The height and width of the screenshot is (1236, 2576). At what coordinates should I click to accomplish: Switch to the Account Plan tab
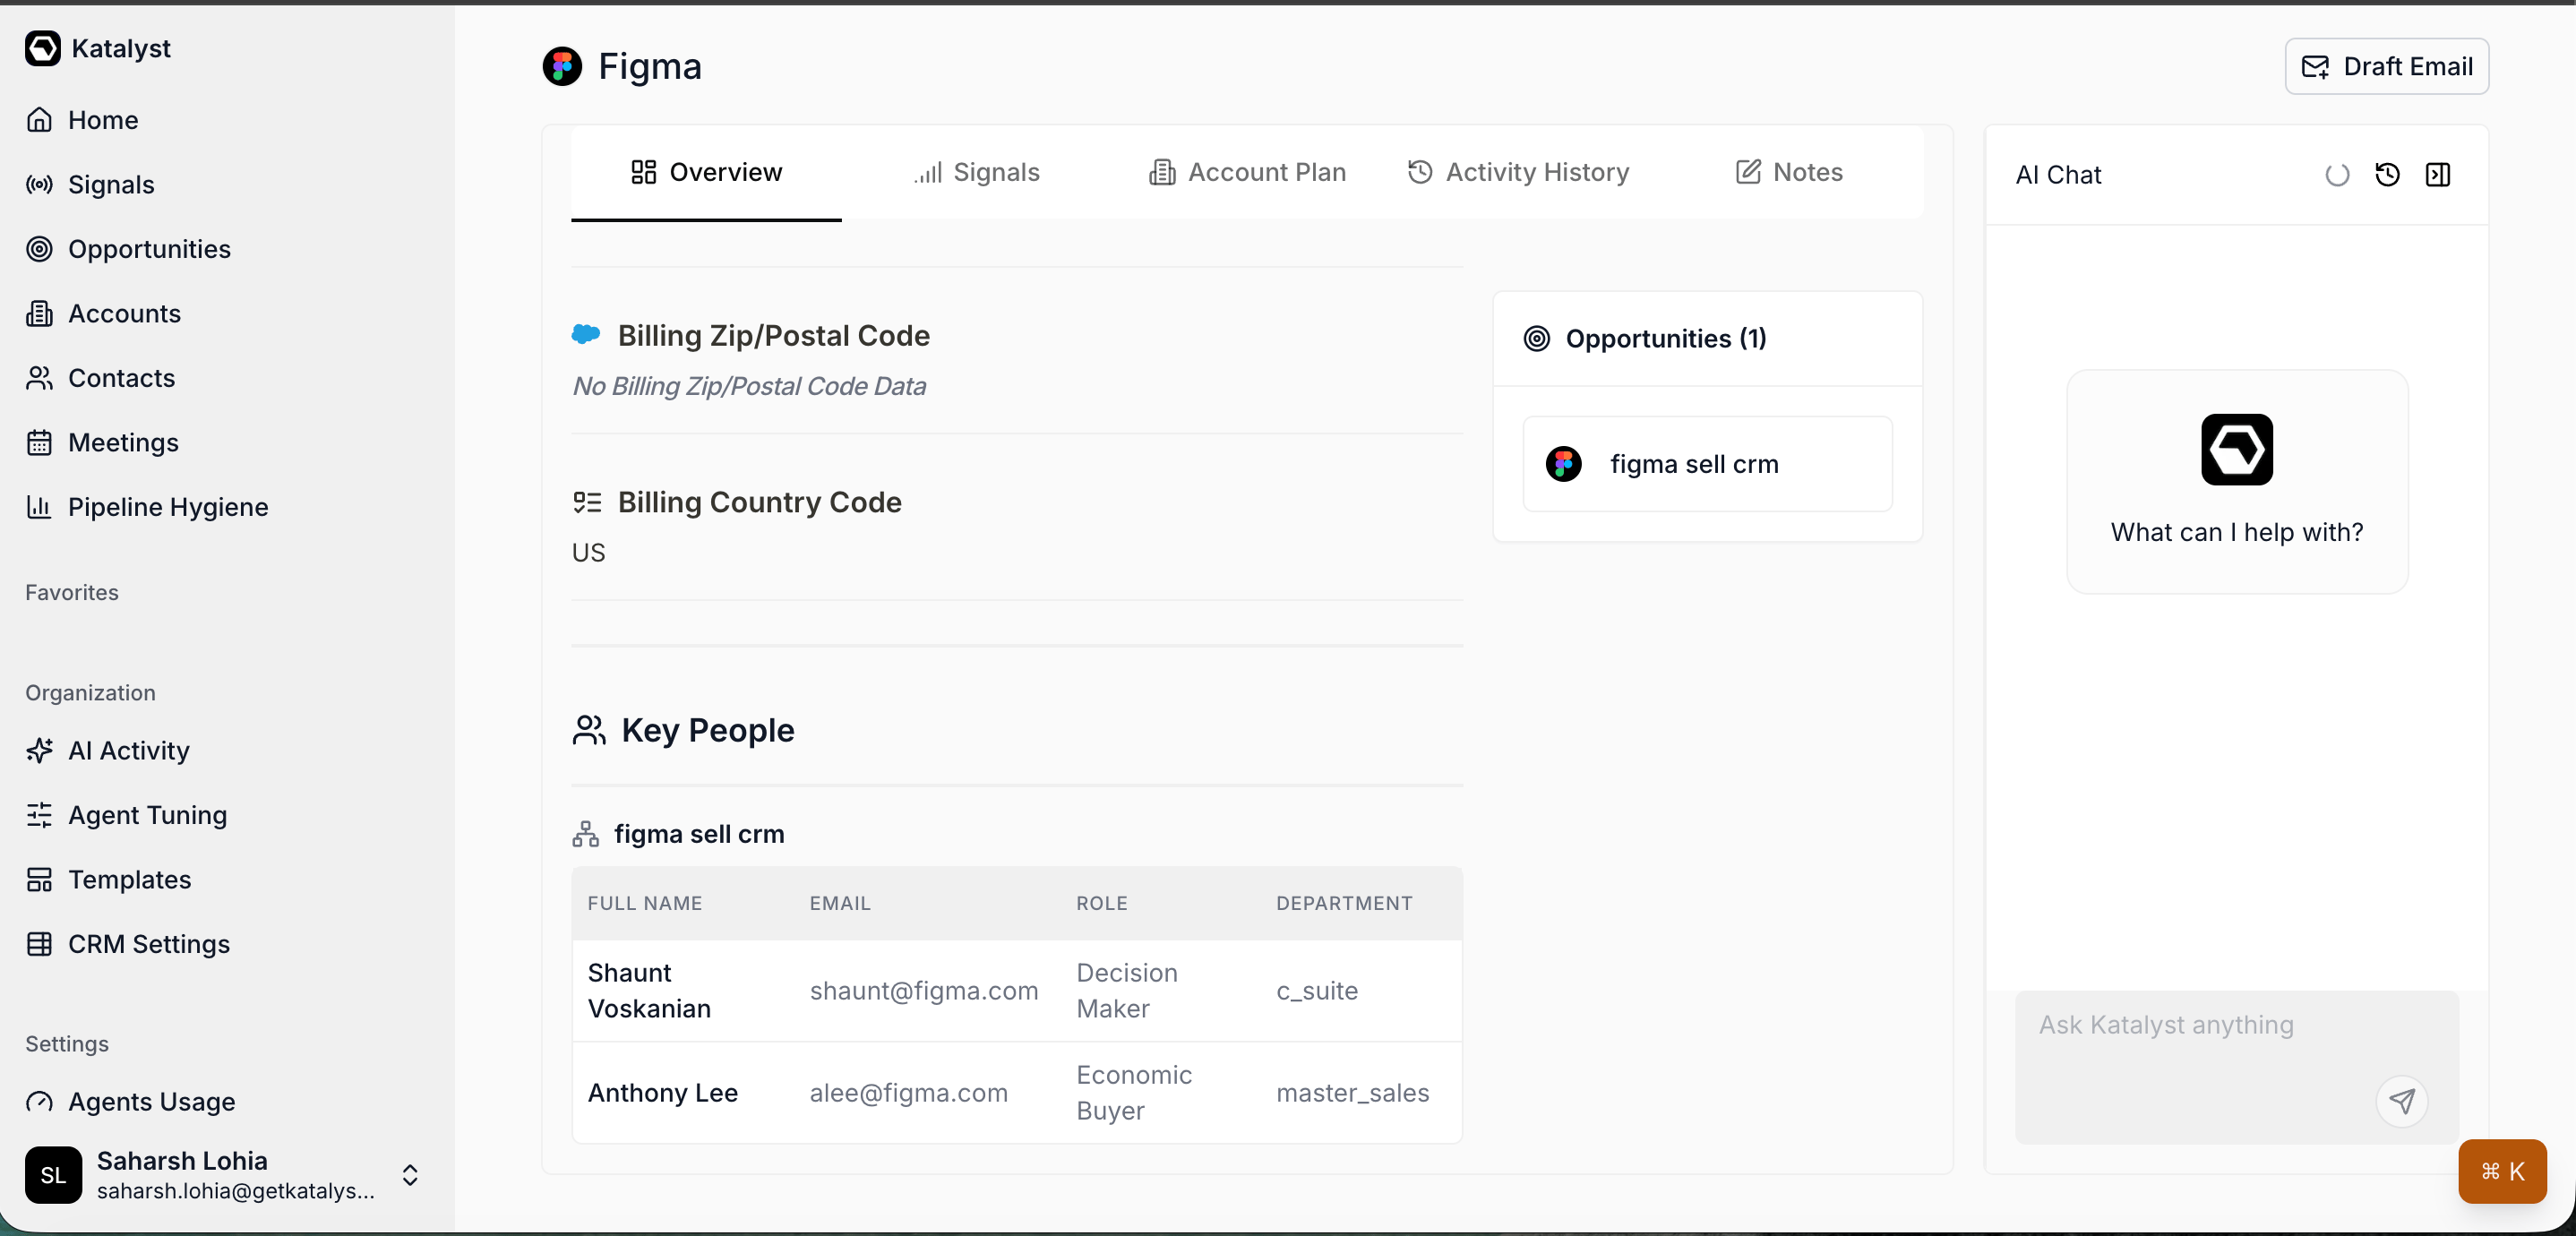tap(1247, 172)
